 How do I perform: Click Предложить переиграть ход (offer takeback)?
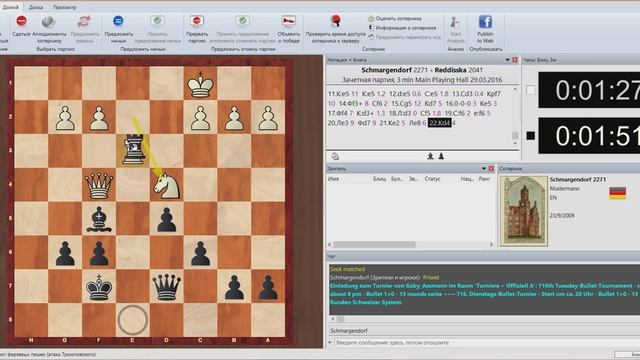(404, 37)
